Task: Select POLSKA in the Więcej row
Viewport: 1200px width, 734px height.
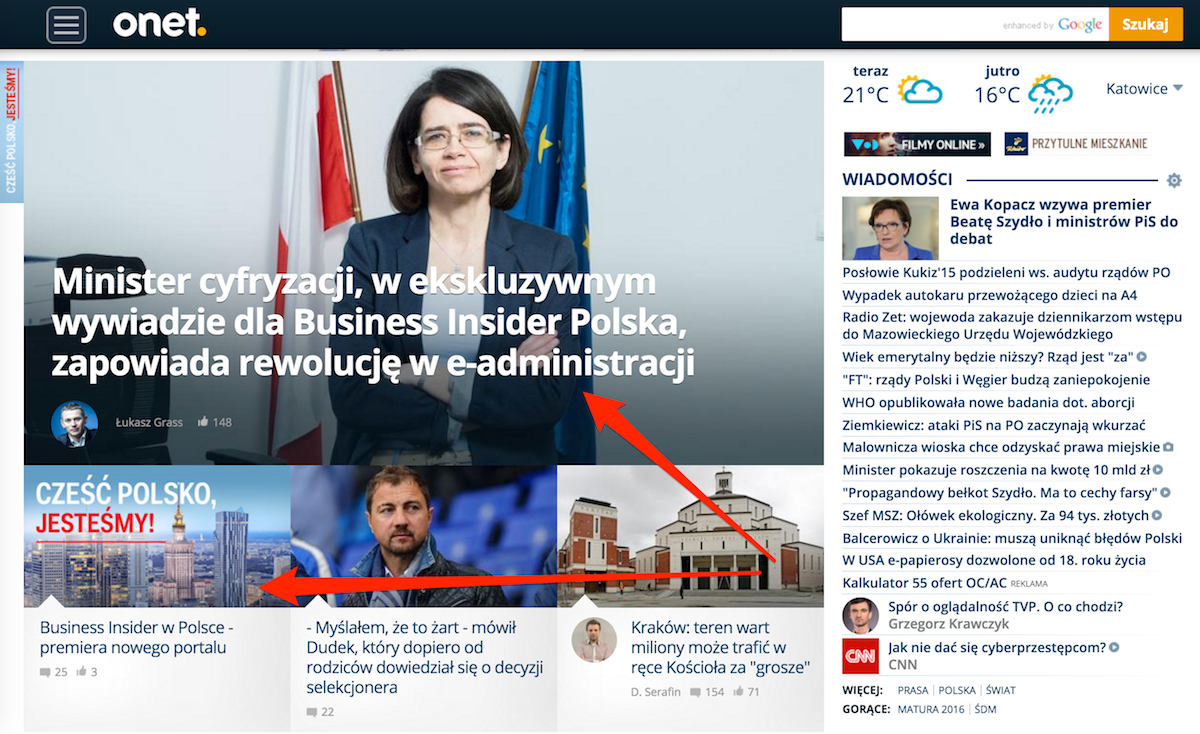Action: click(x=957, y=691)
